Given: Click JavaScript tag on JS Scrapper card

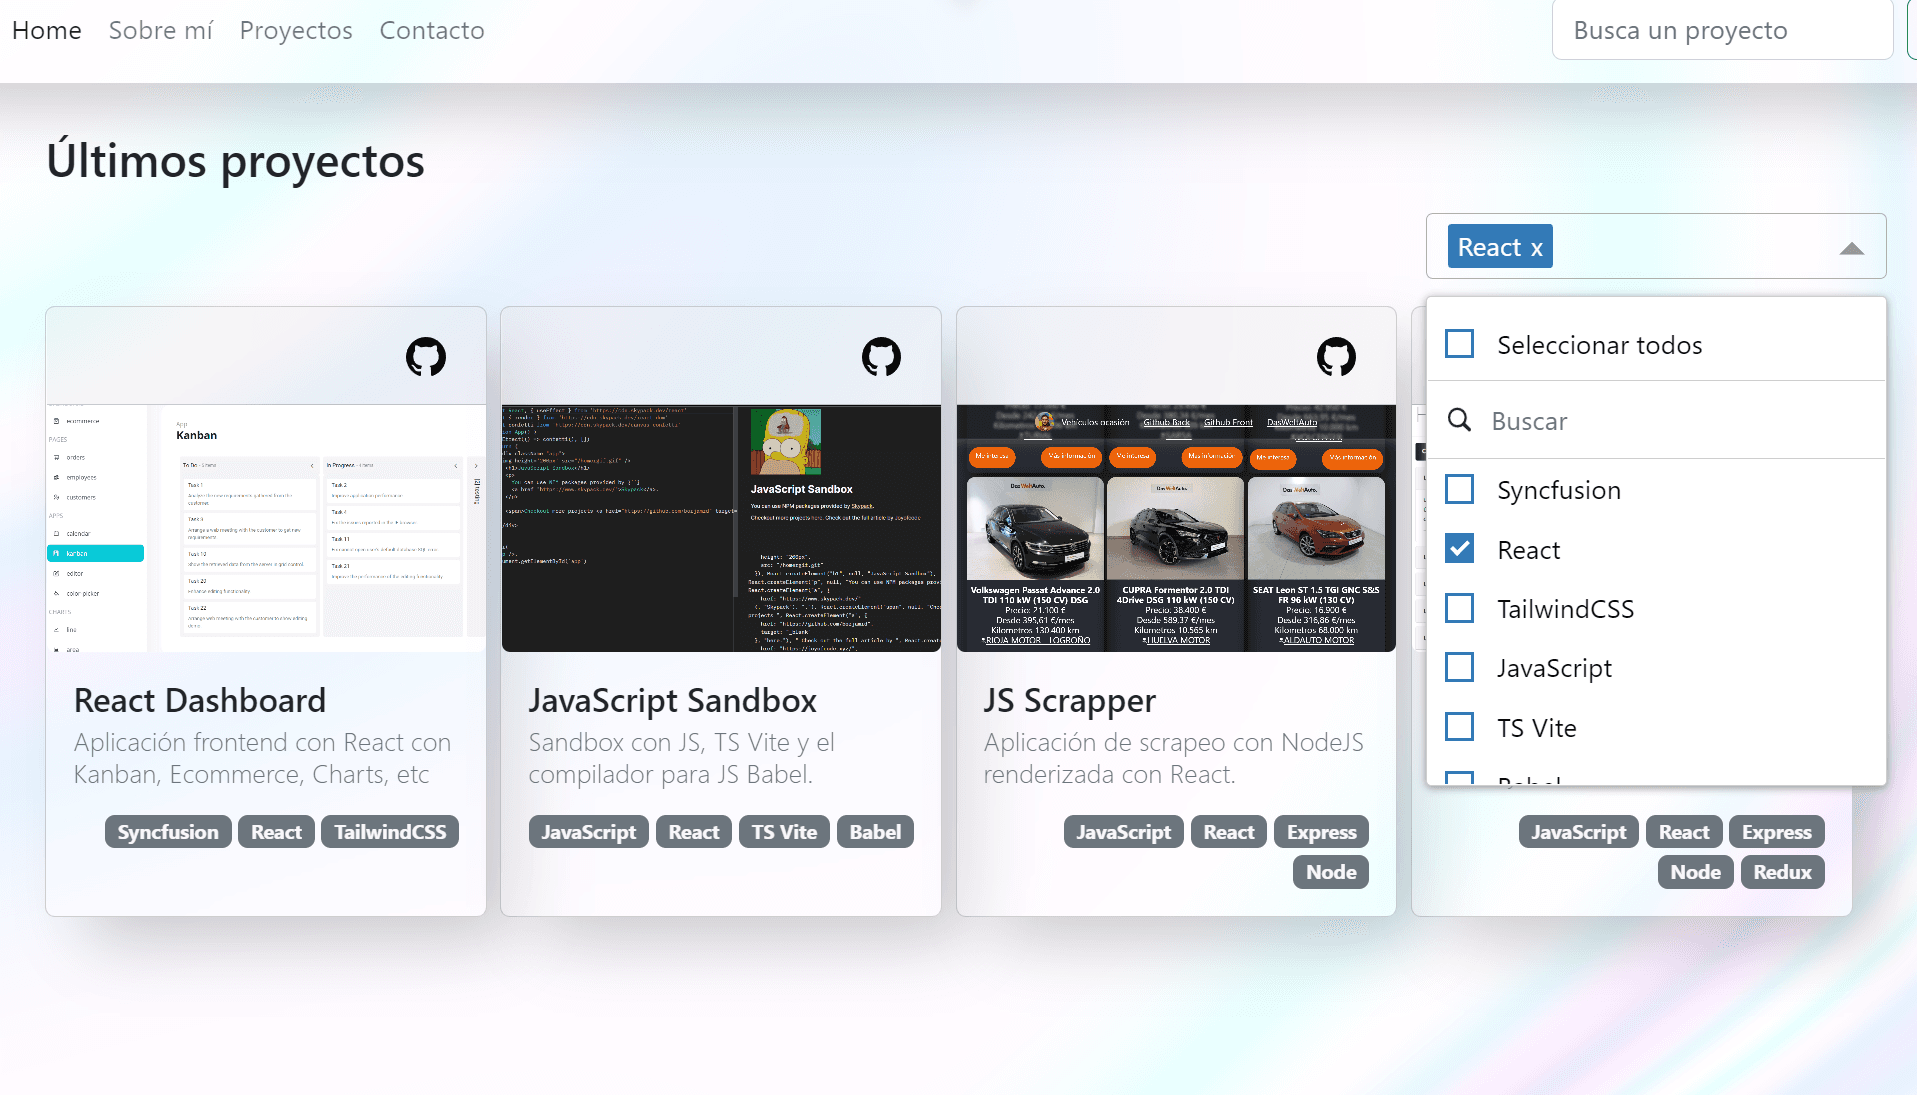Looking at the screenshot, I should [1124, 832].
